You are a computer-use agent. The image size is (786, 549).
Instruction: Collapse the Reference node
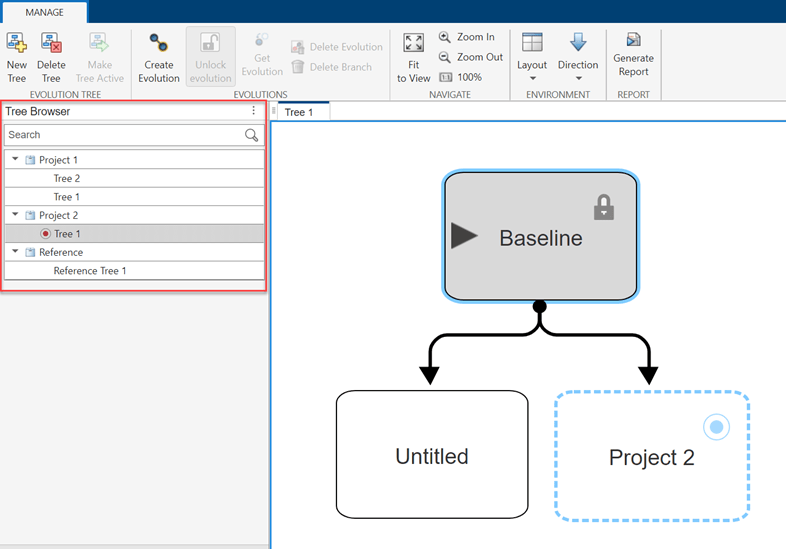pyautogui.click(x=15, y=252)
